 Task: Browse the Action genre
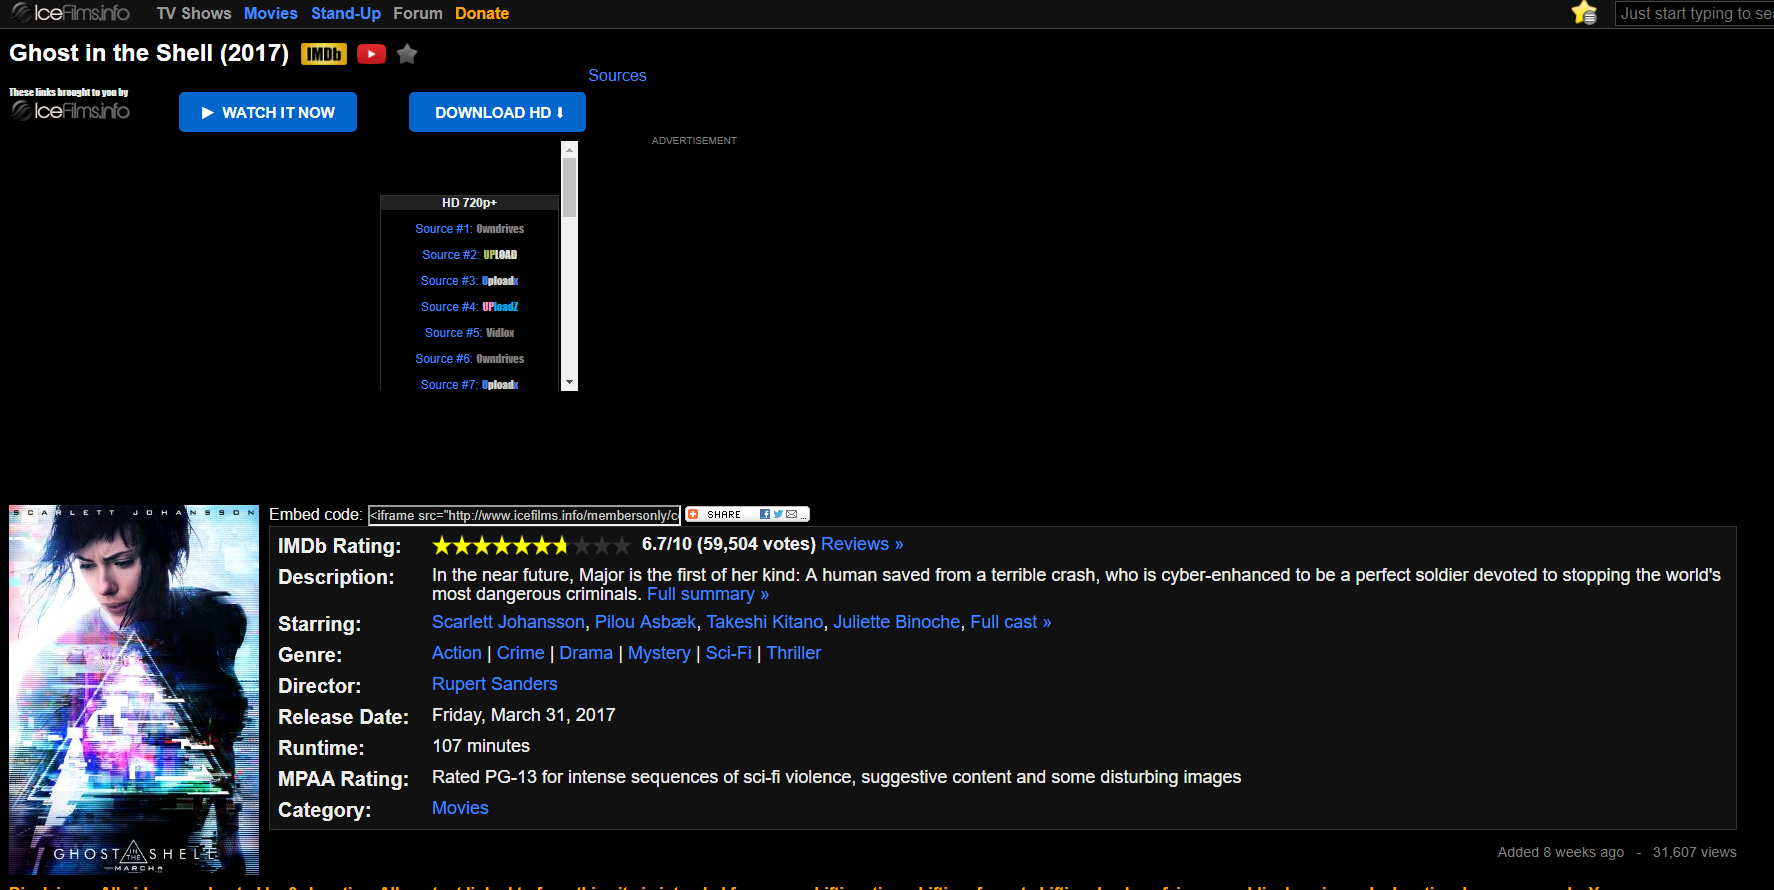pyautogui.click(x=457, y=653)
